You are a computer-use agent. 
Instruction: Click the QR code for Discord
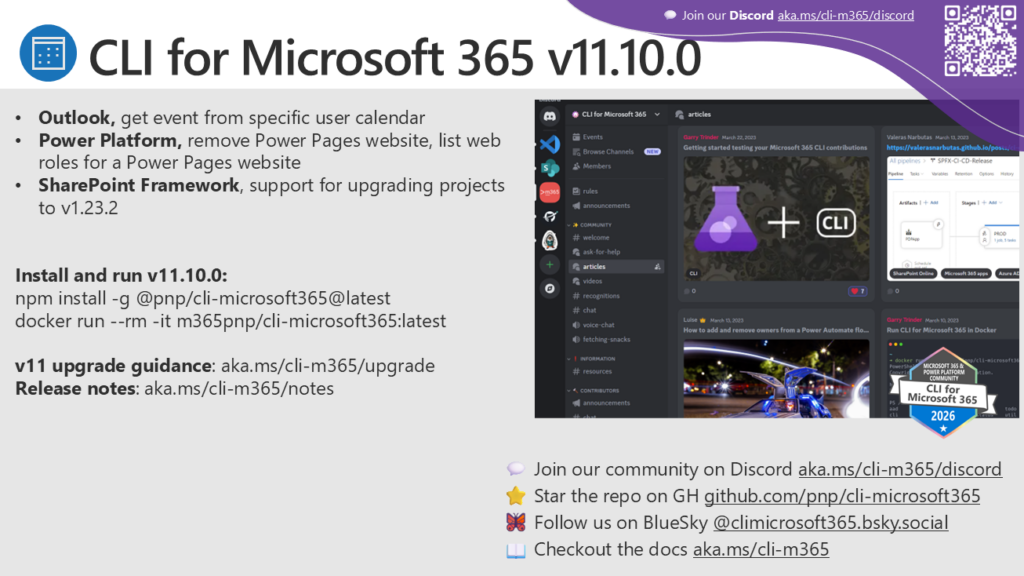point(980,40)
